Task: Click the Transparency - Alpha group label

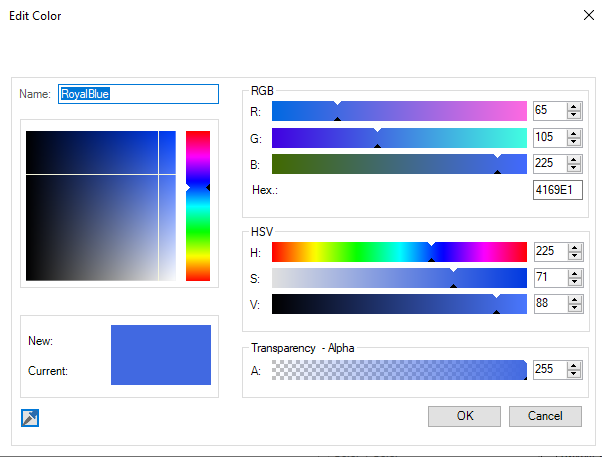Action: (x=303, y=348)
